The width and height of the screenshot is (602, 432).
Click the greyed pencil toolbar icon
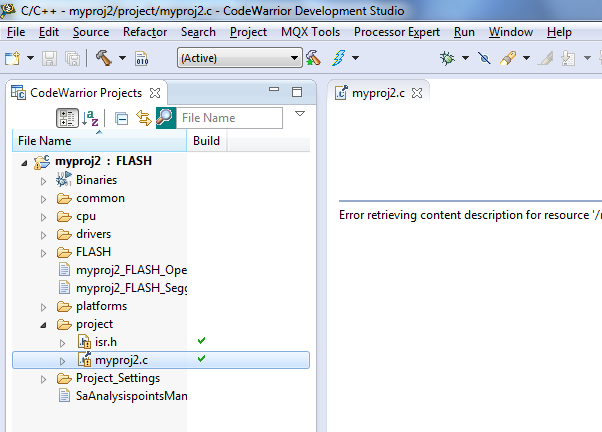[546, 58]
